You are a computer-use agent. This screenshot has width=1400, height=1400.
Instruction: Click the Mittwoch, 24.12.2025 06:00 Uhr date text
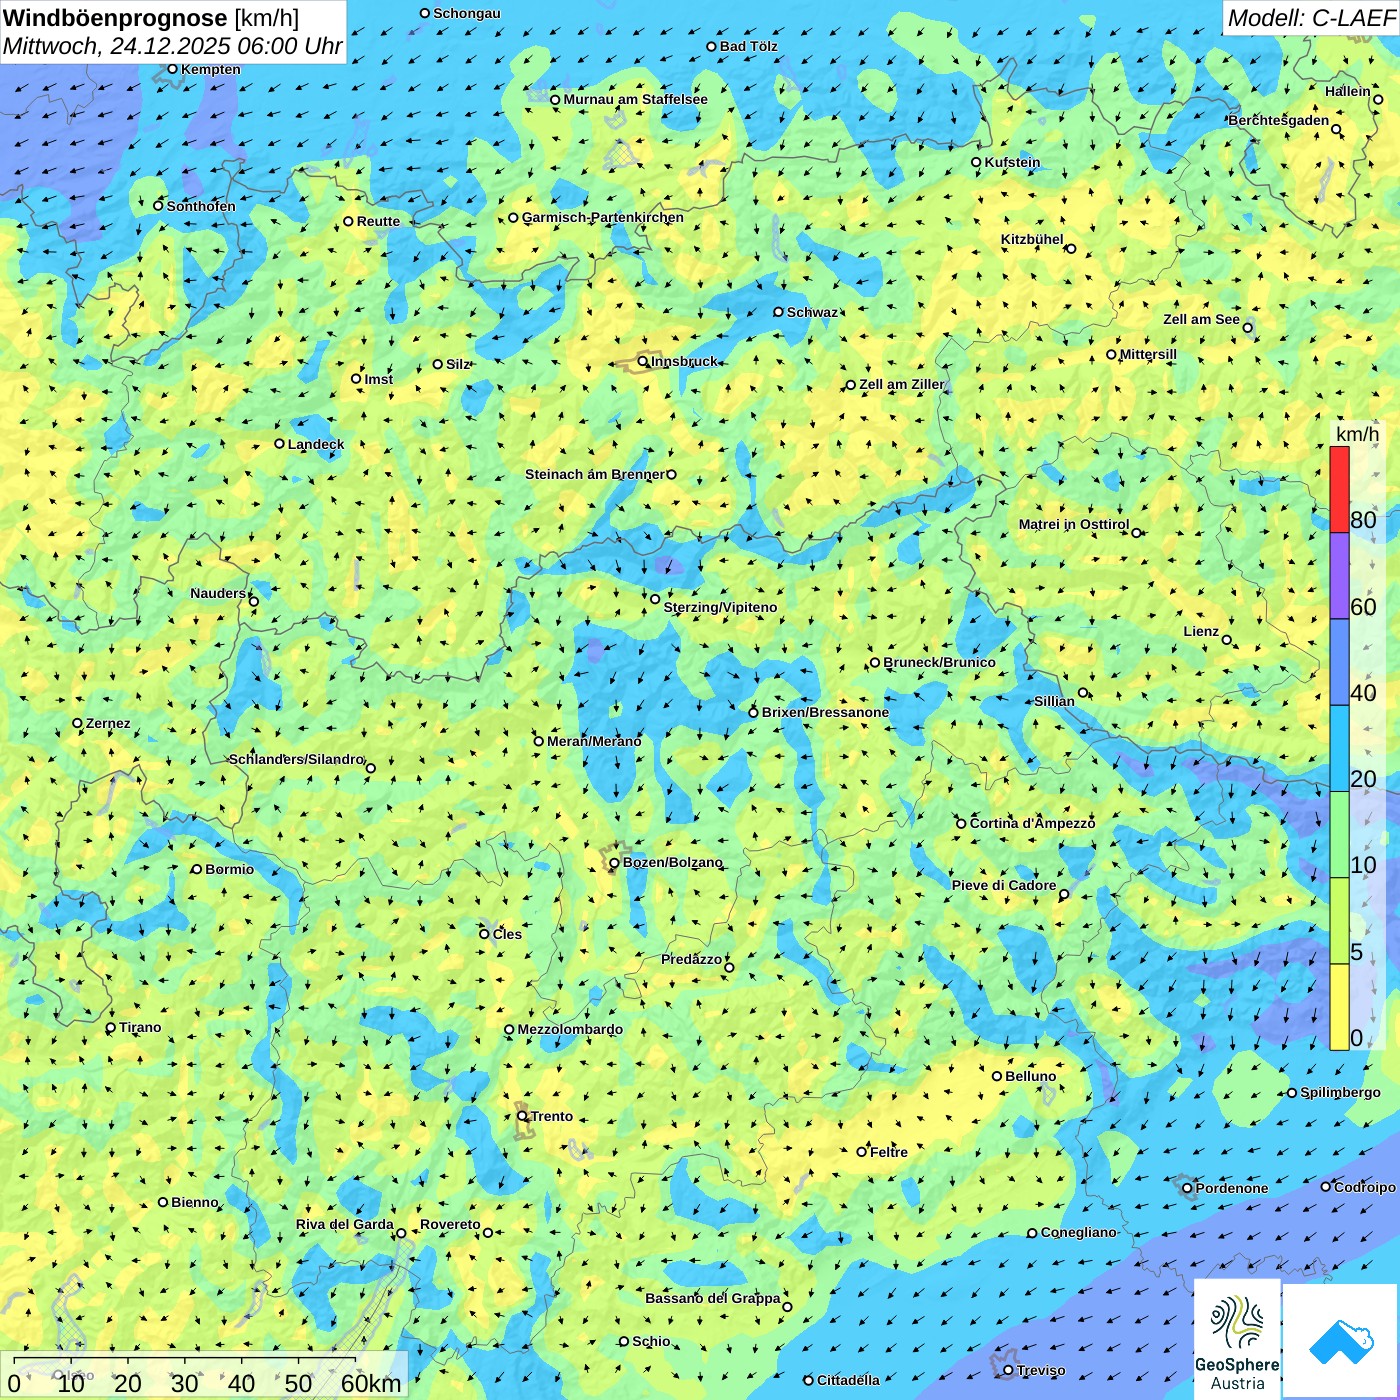coord(172,47)
